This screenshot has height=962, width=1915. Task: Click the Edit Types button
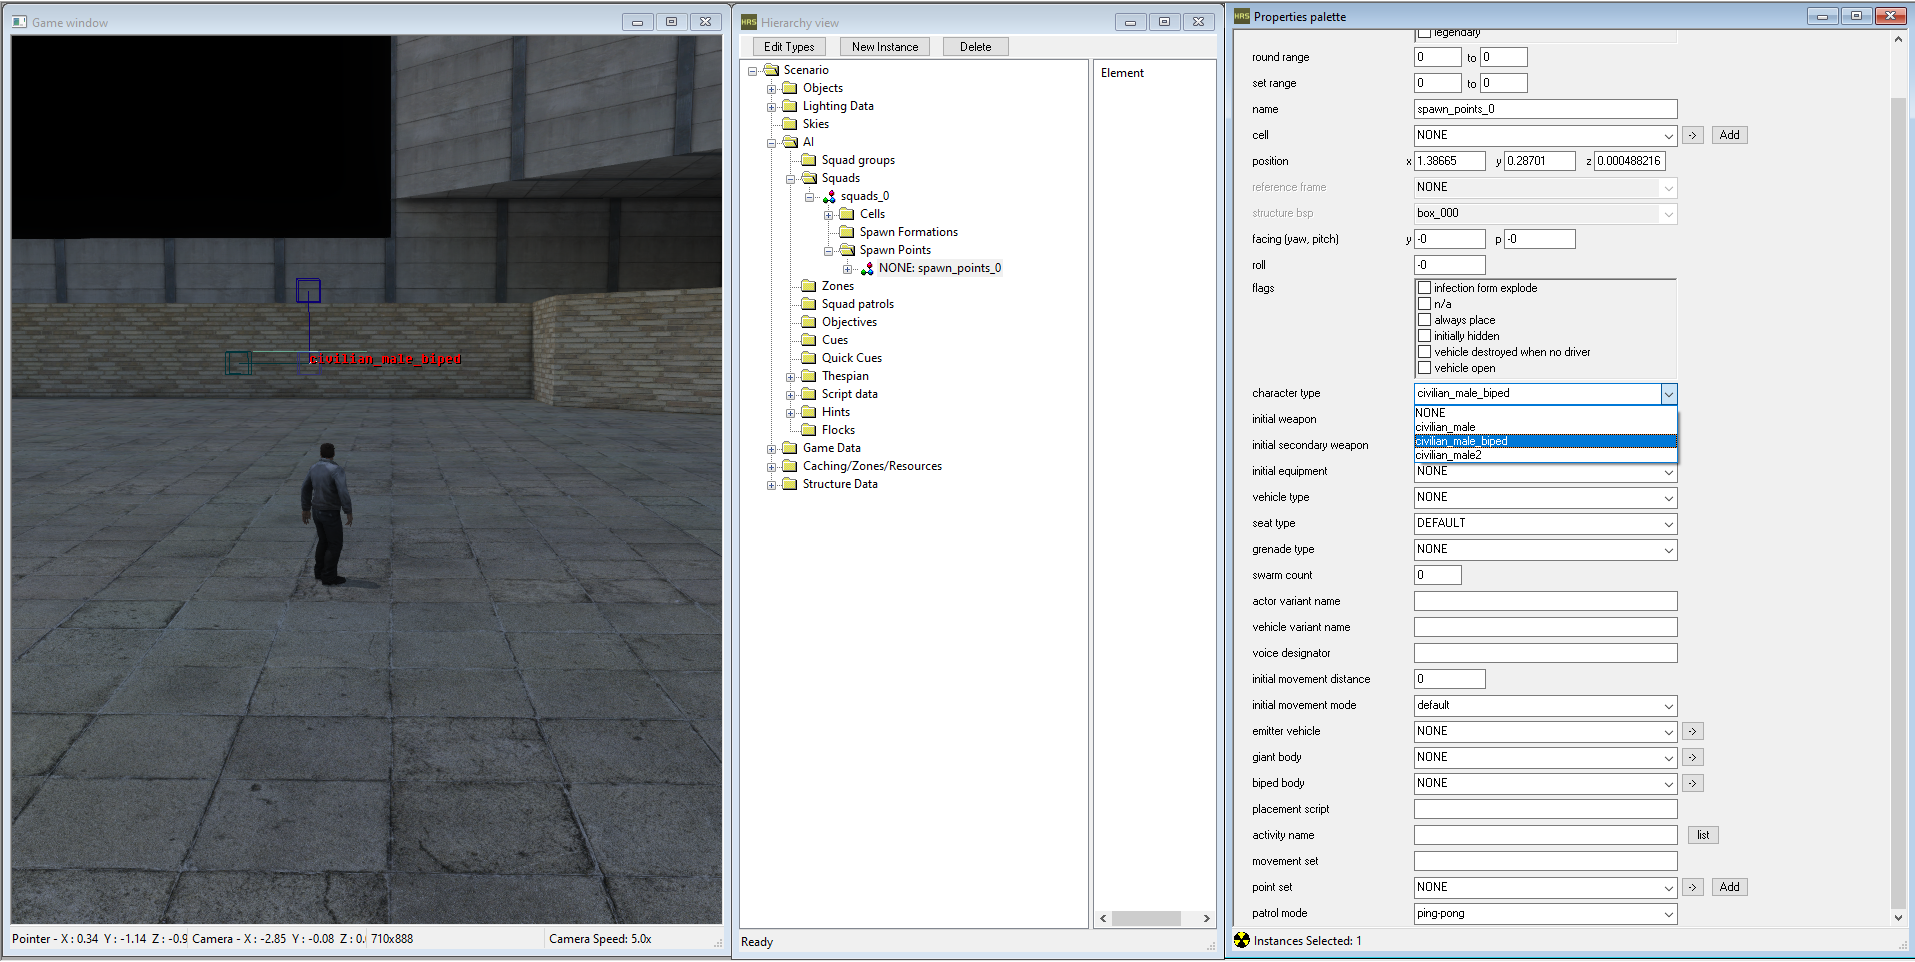(789, 46)
